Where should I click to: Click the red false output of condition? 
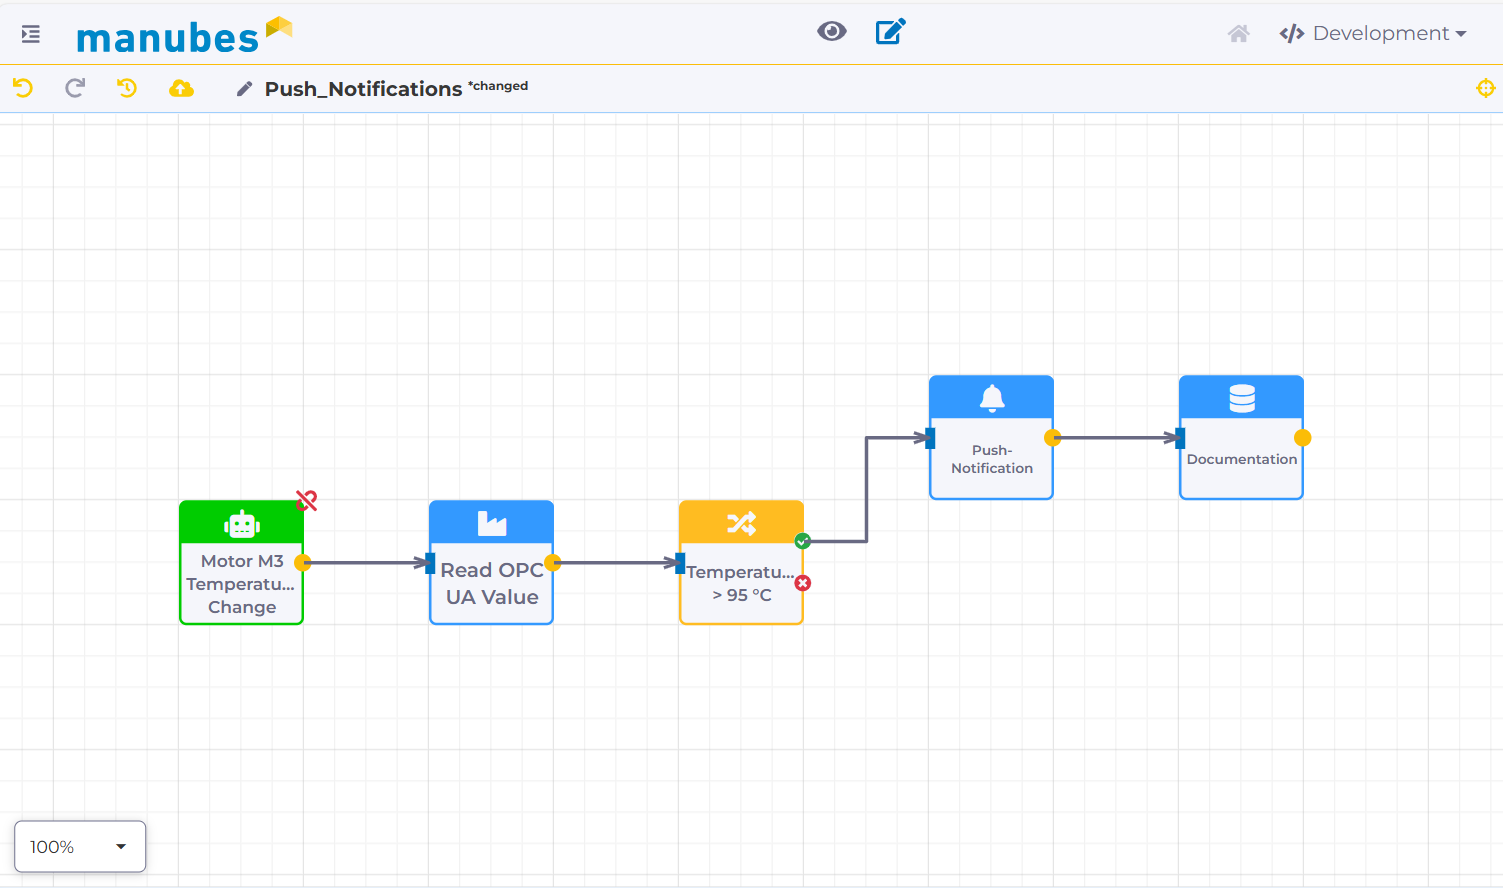coord(803,583)
